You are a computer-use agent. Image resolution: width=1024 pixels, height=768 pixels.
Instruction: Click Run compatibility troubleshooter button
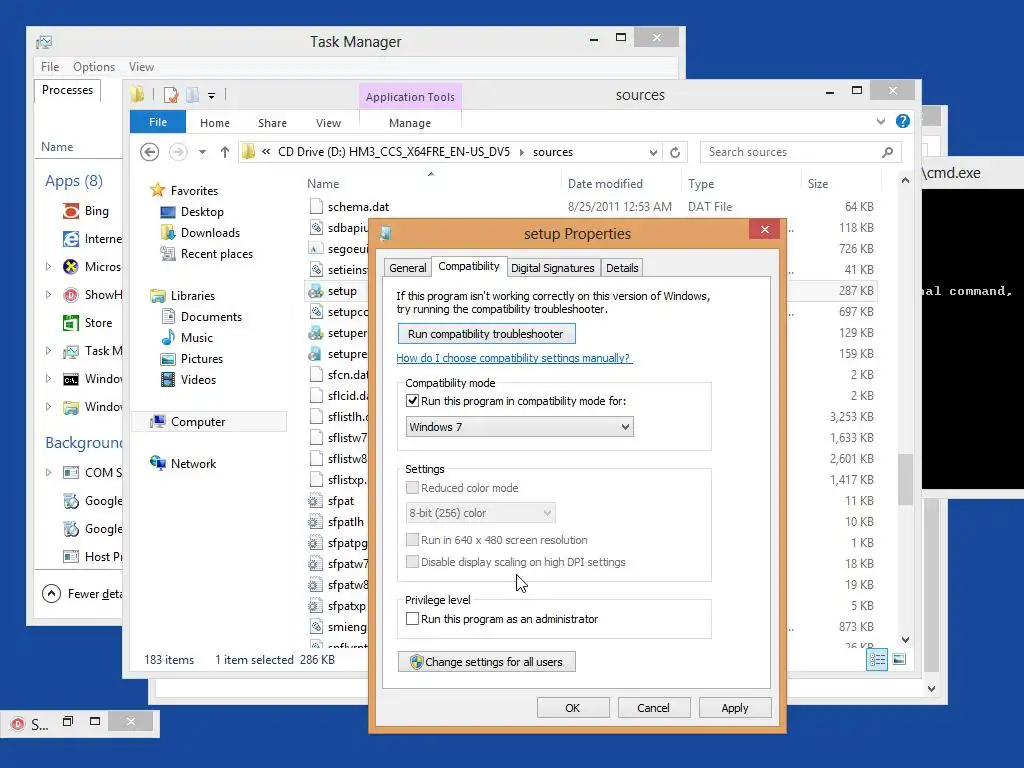tap(487, 334)
